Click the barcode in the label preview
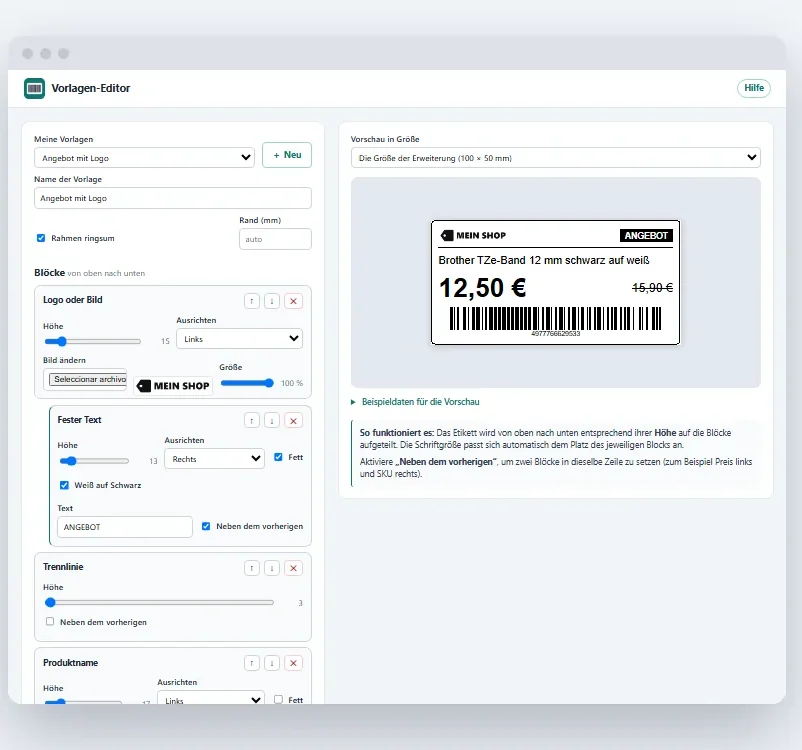Screen dimensions: 802x750 coord(555,321)
